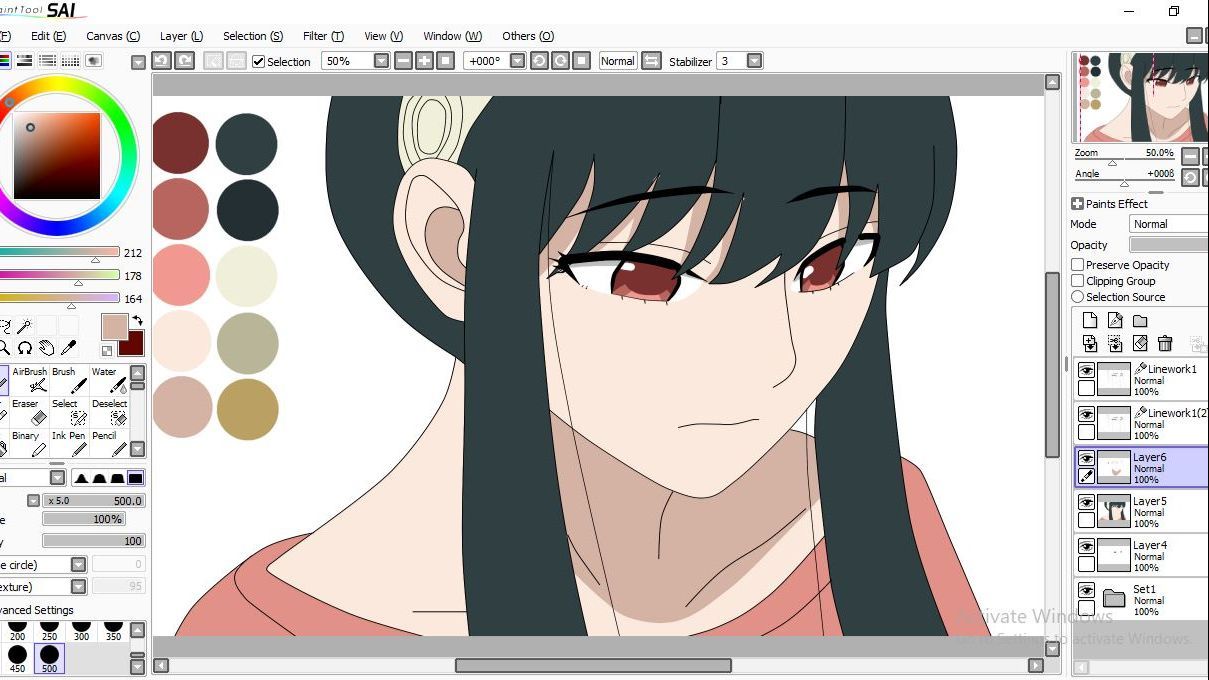Select the Binary pen tool

(x=29, y=444)
